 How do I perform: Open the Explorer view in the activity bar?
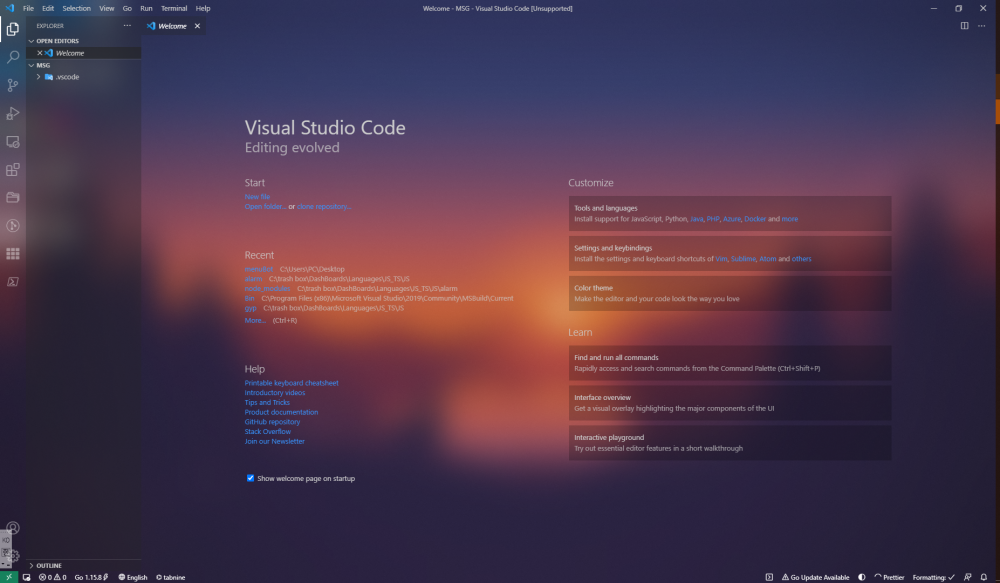pos(13,29)
